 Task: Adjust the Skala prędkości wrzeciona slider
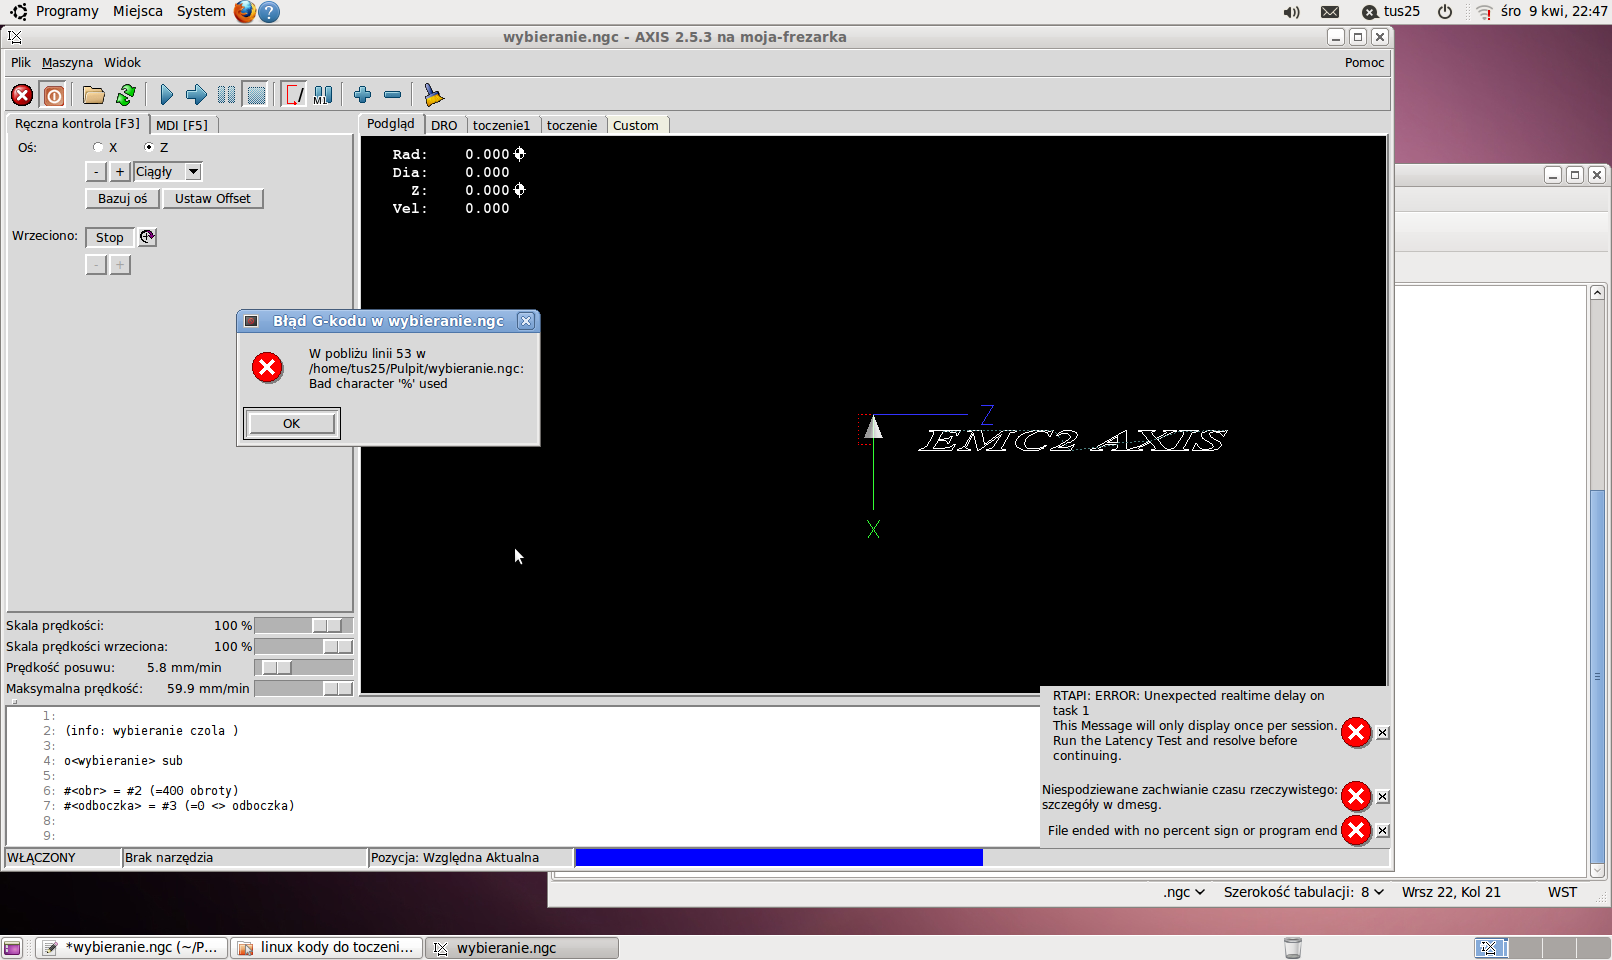[x=304, y=646]
